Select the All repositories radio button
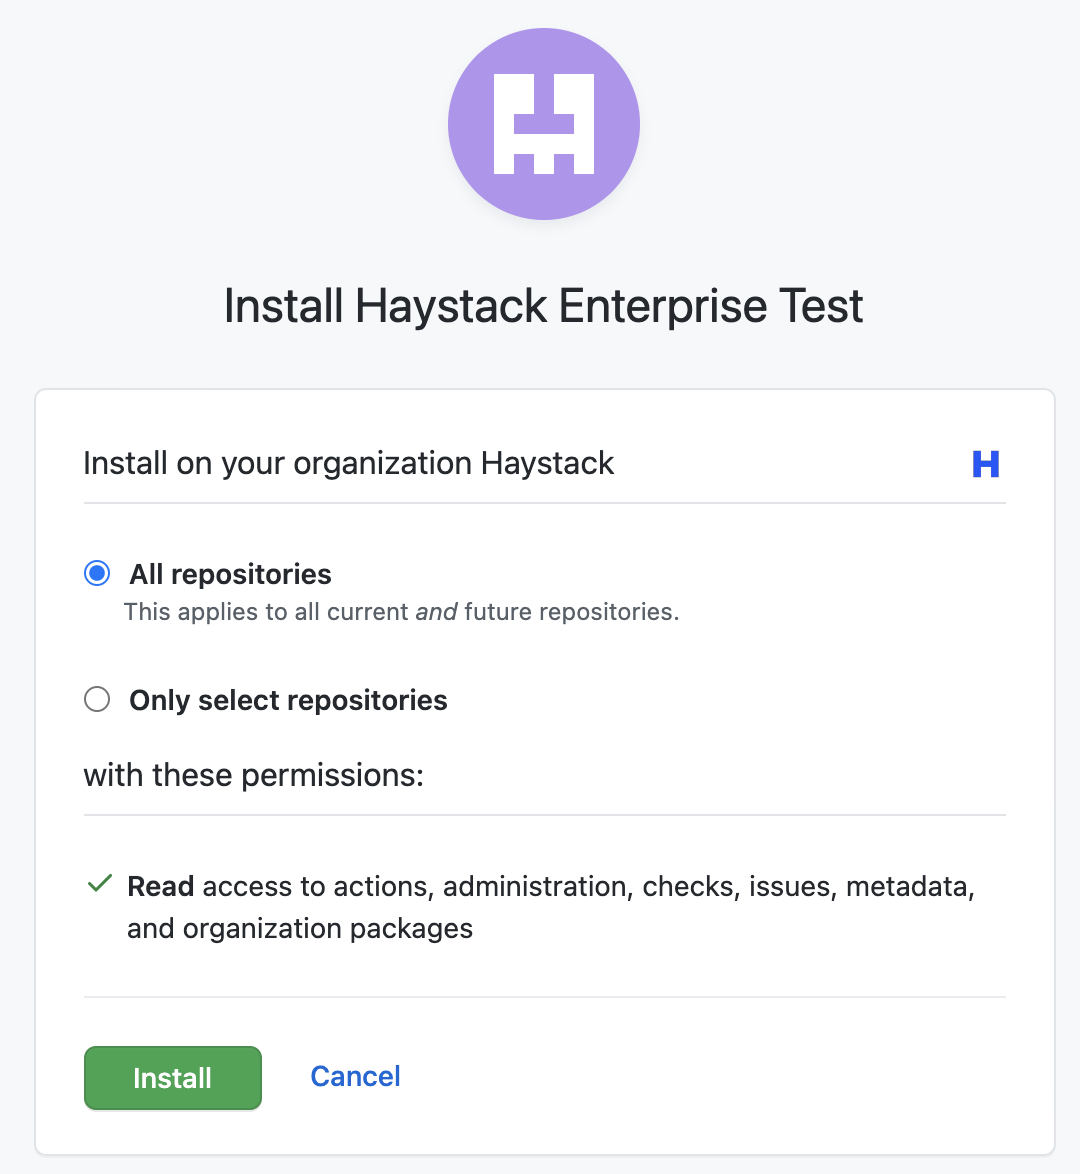 [97, 573]
